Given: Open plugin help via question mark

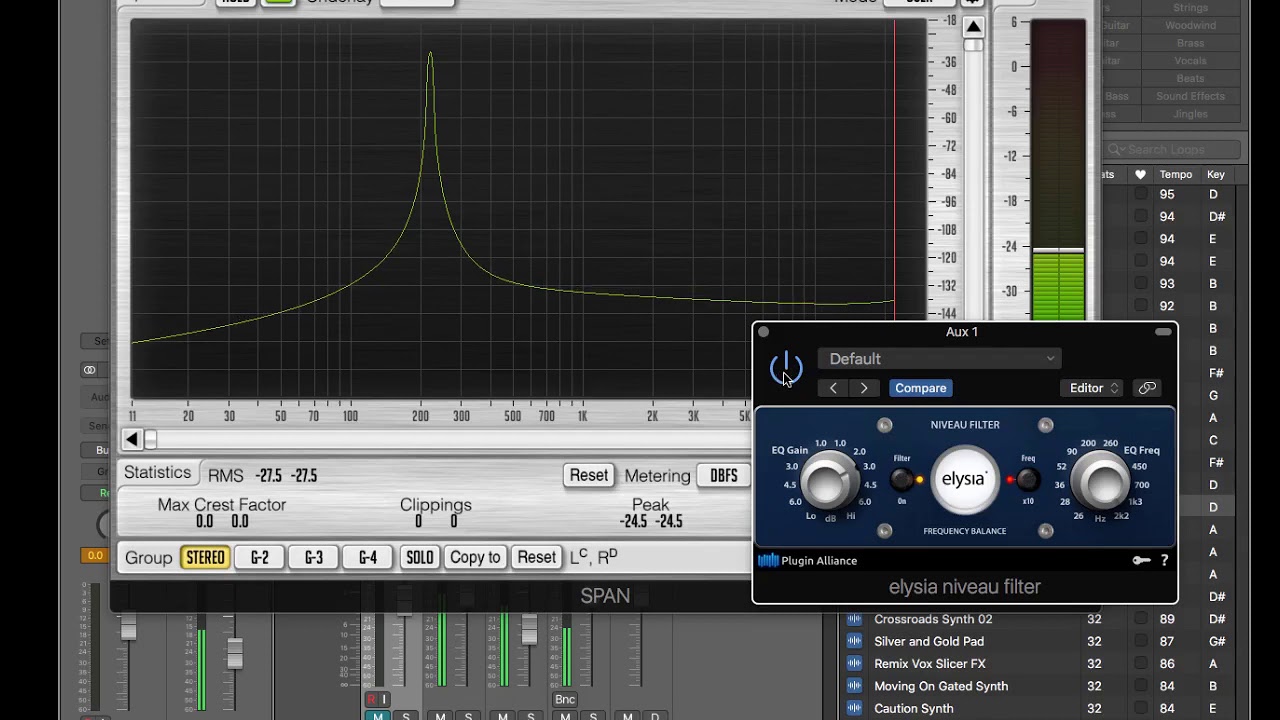Looking at the screenshot, I should point(1164,561).
